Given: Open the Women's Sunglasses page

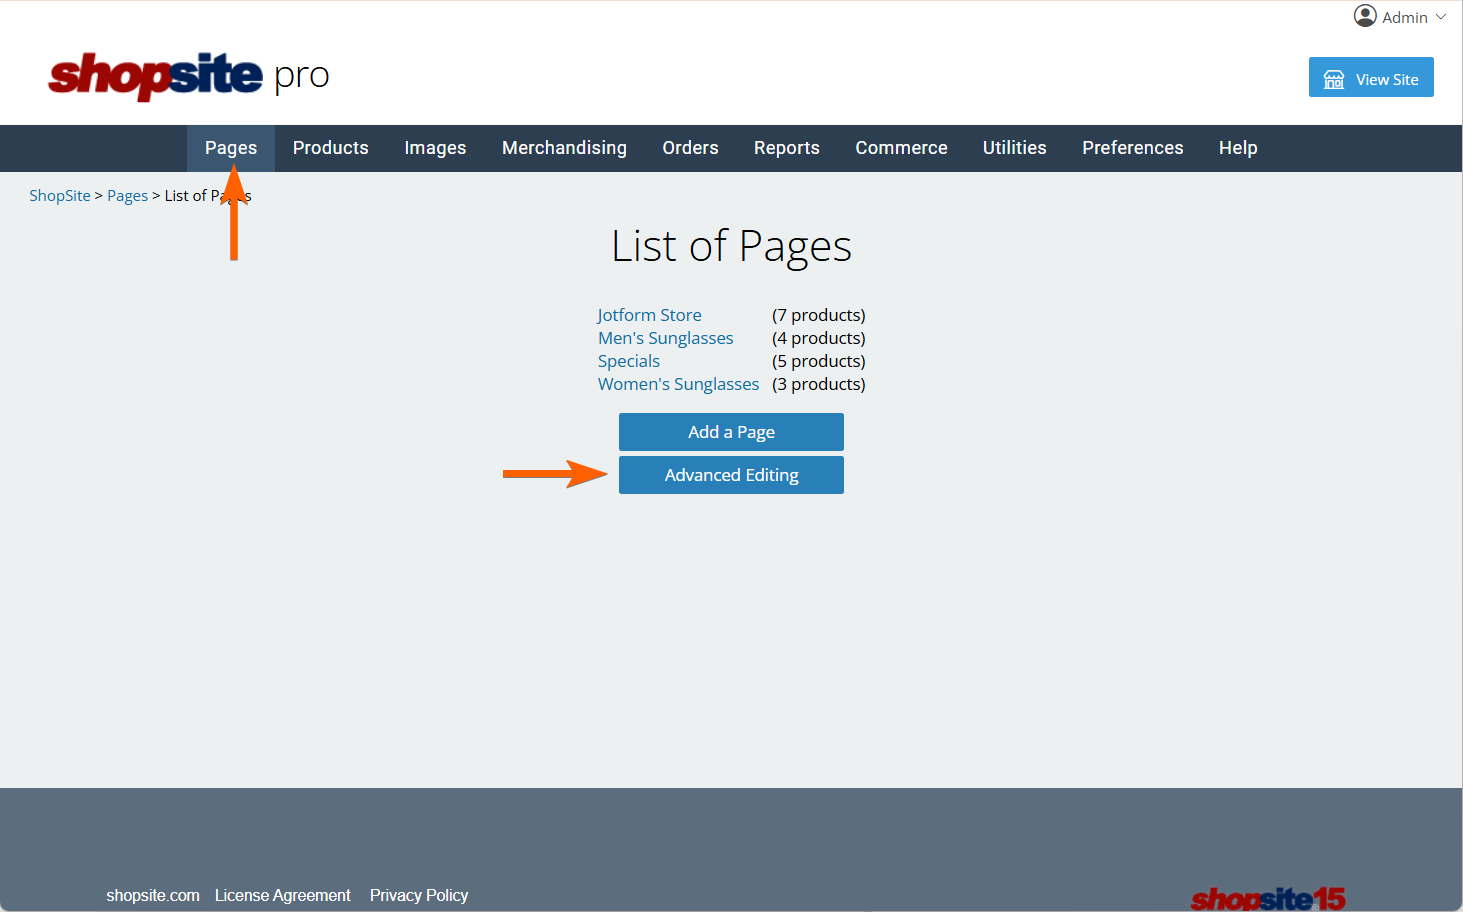Looking at the screenshot, I should point(678,384).
